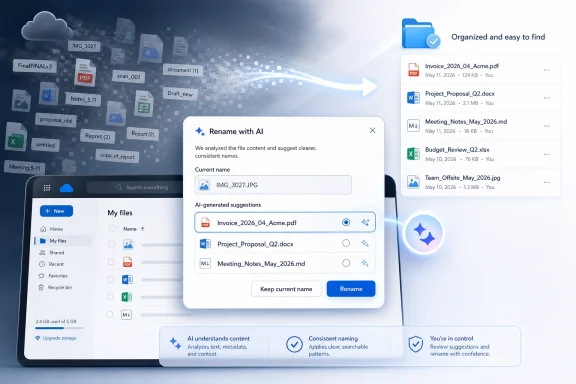Click the Team_Offsite_May_2026.jpg file name
The width and height of the screenshot is (576, 384).
click(462, 177)
